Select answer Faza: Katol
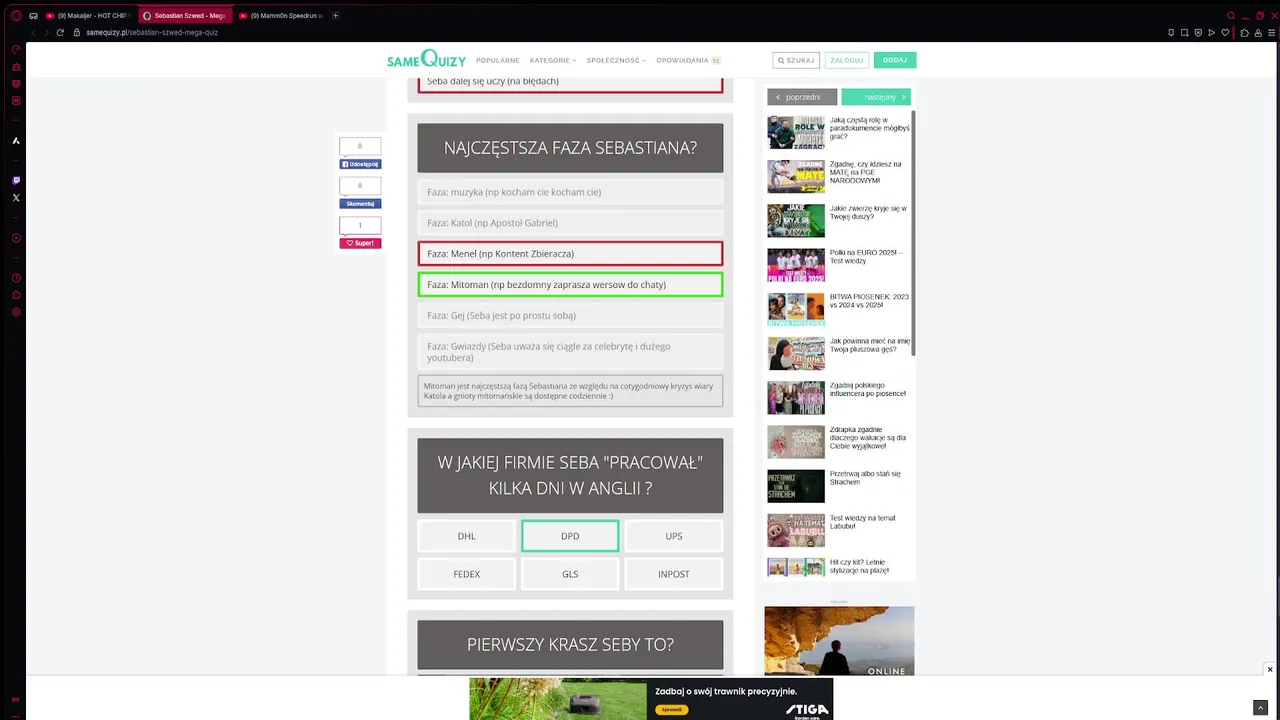Viewport: 1280px width, 720px height. pos(570,223)
